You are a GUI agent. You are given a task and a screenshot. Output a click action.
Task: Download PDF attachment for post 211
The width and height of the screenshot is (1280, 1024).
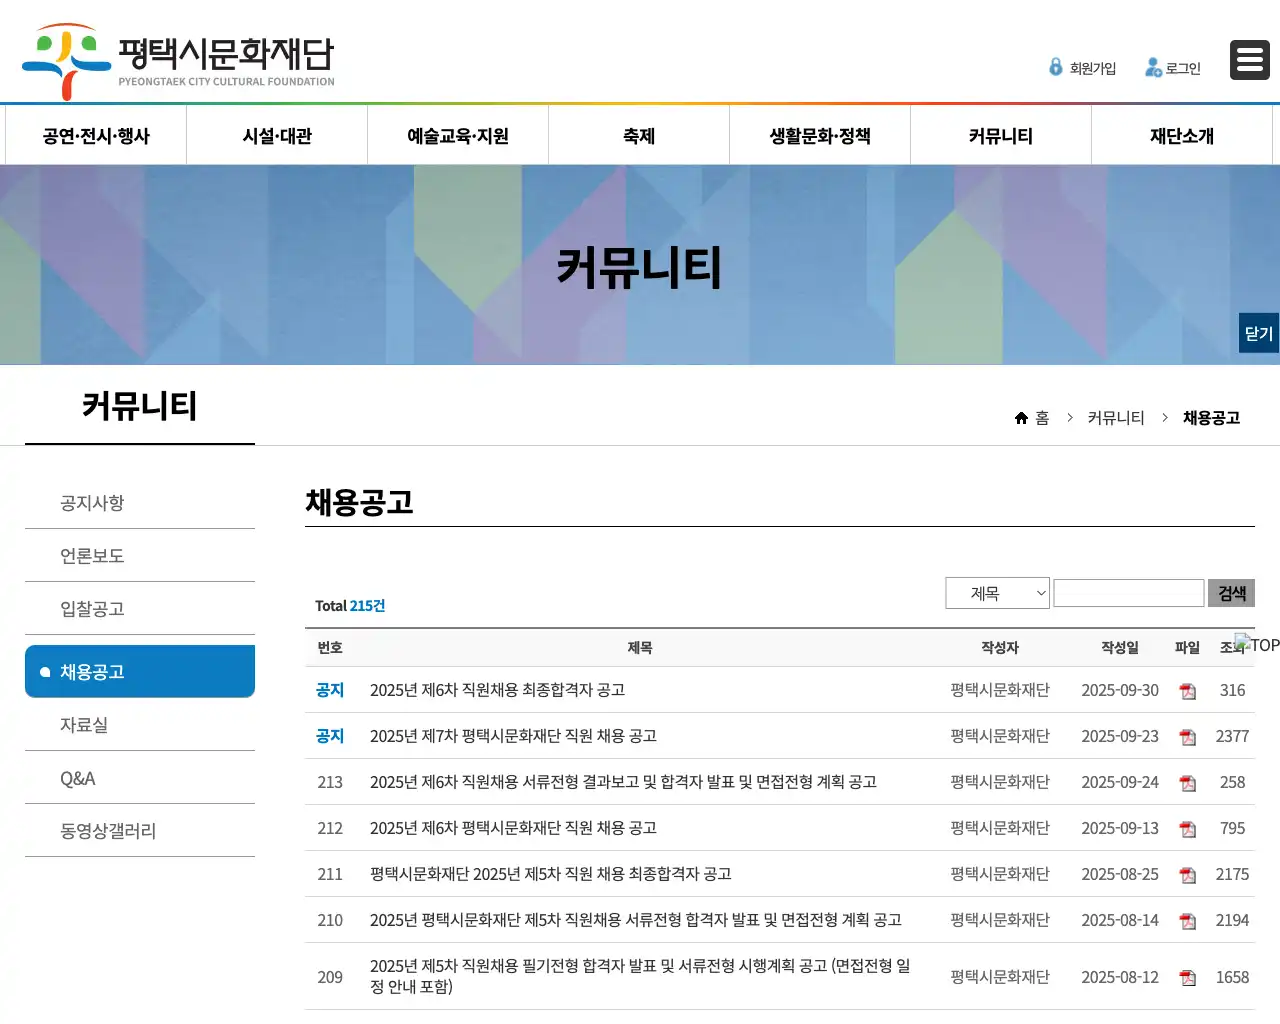coord(1187,875)
